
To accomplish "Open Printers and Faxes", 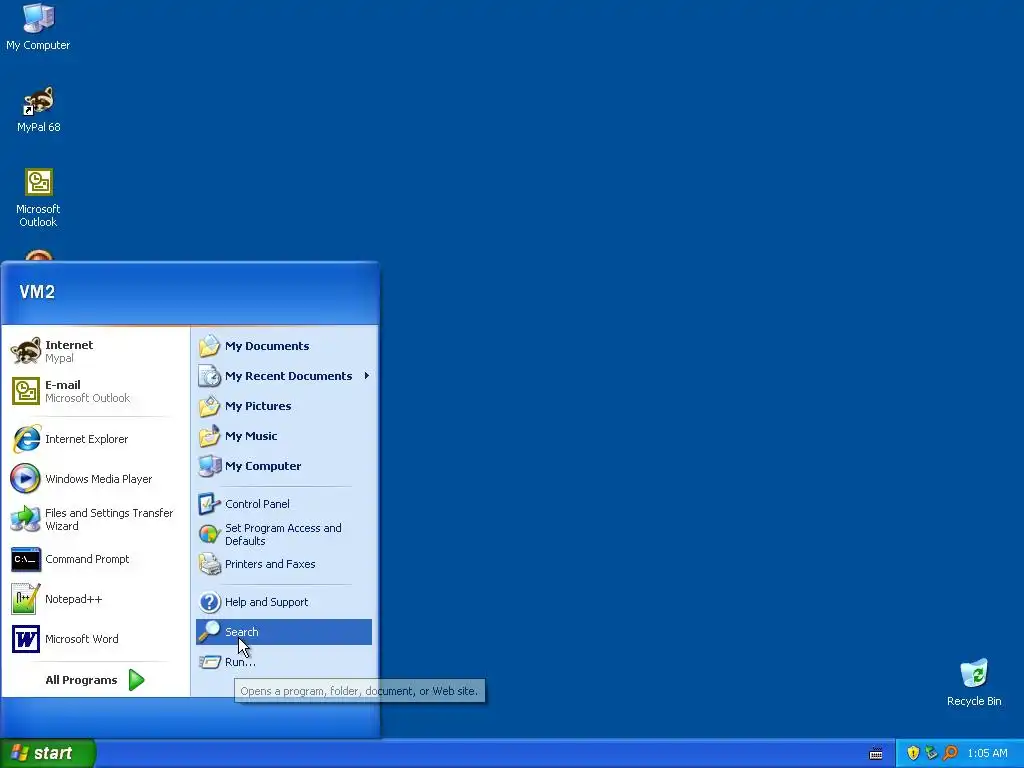I will pyautogui.click(x=284, y=564).
